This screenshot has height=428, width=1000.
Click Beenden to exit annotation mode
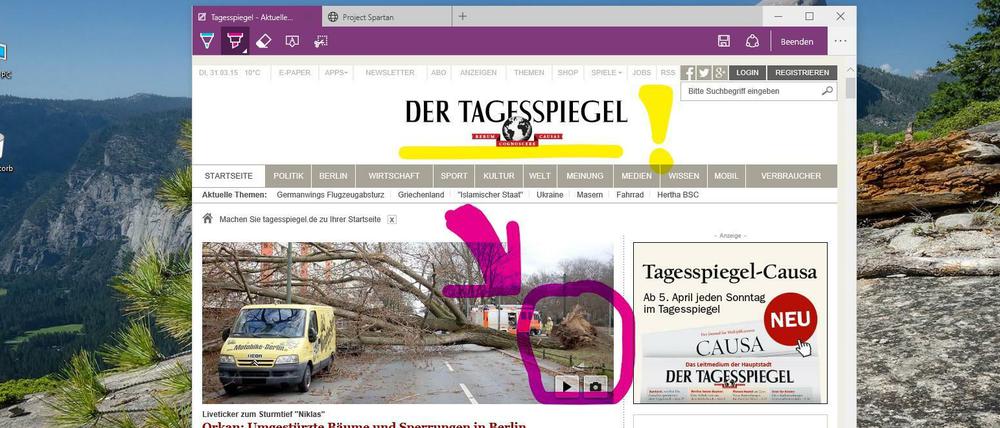(x=797, y=41)
